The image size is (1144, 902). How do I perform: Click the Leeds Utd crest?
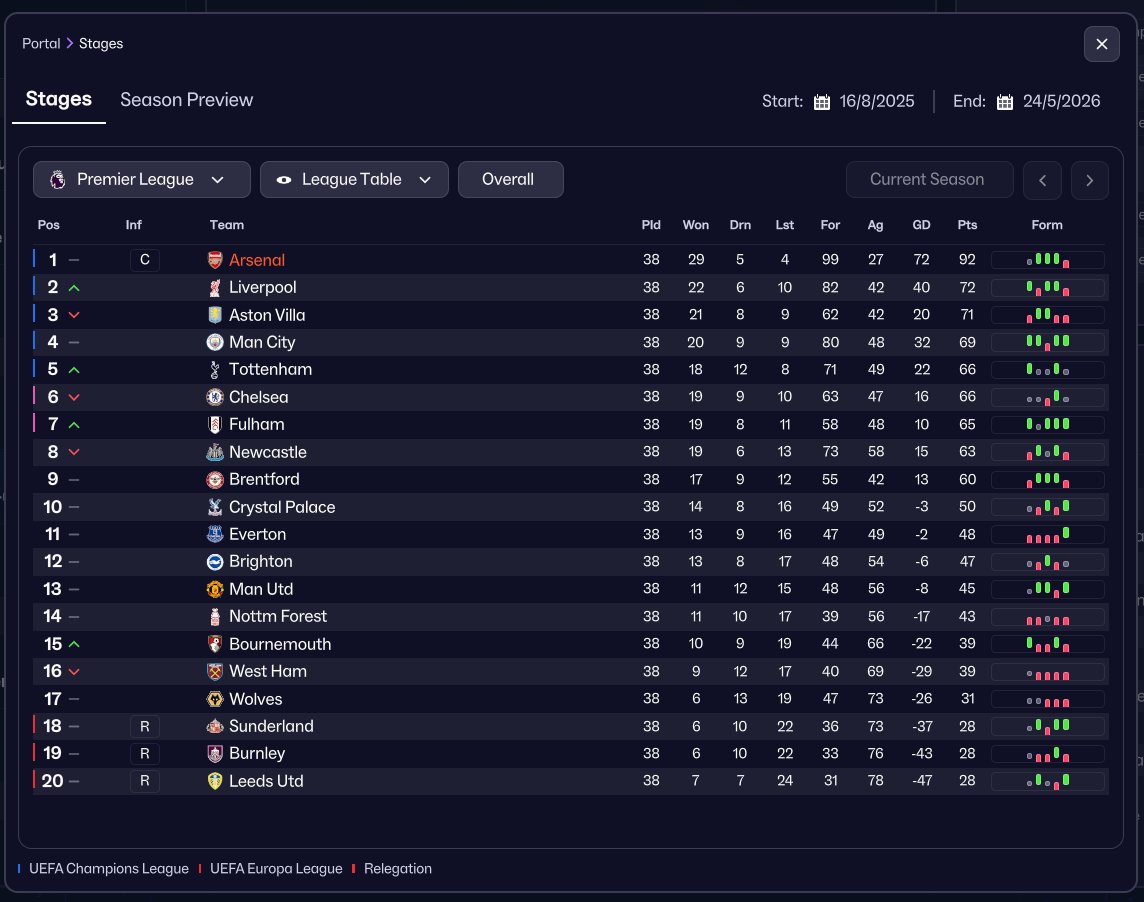[x=214, y=781]
